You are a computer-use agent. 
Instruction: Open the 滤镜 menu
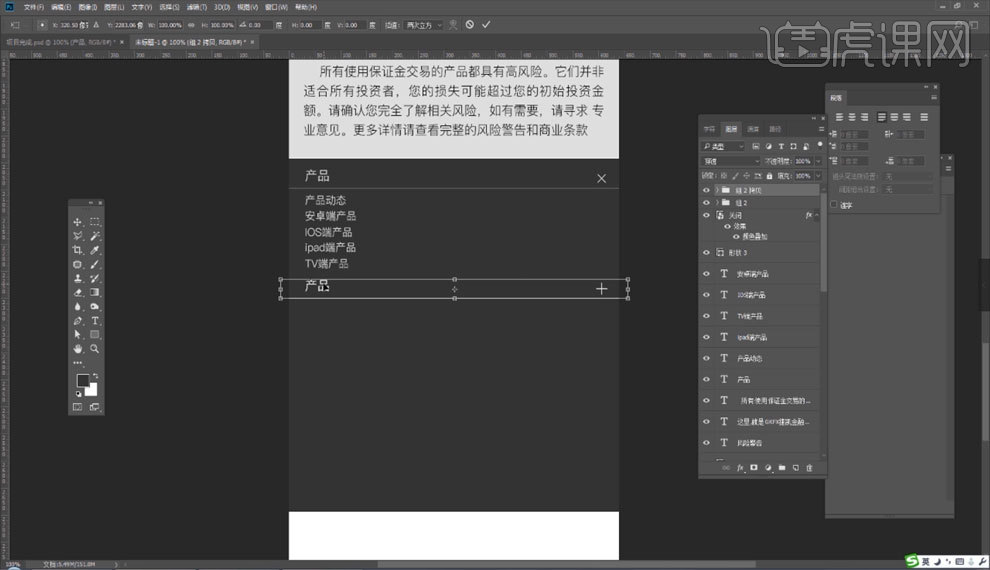[196, 7]
